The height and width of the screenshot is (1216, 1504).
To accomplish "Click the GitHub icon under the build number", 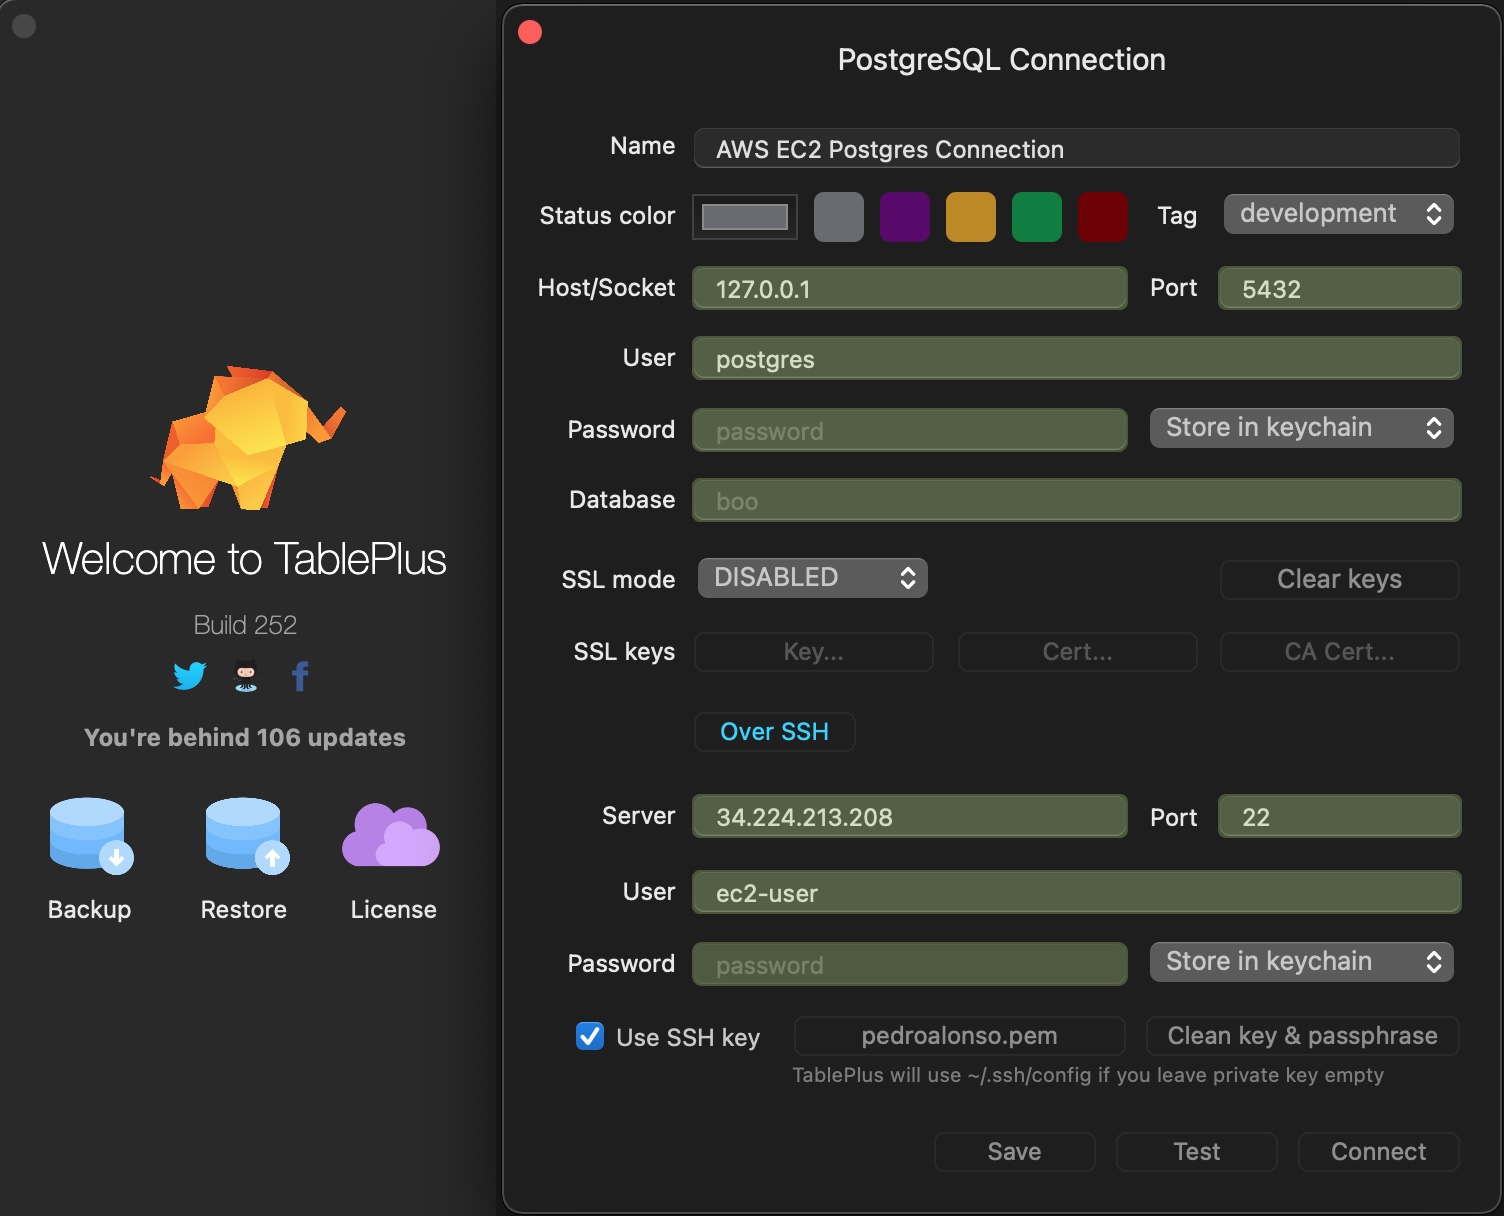I will coord(244,676).
